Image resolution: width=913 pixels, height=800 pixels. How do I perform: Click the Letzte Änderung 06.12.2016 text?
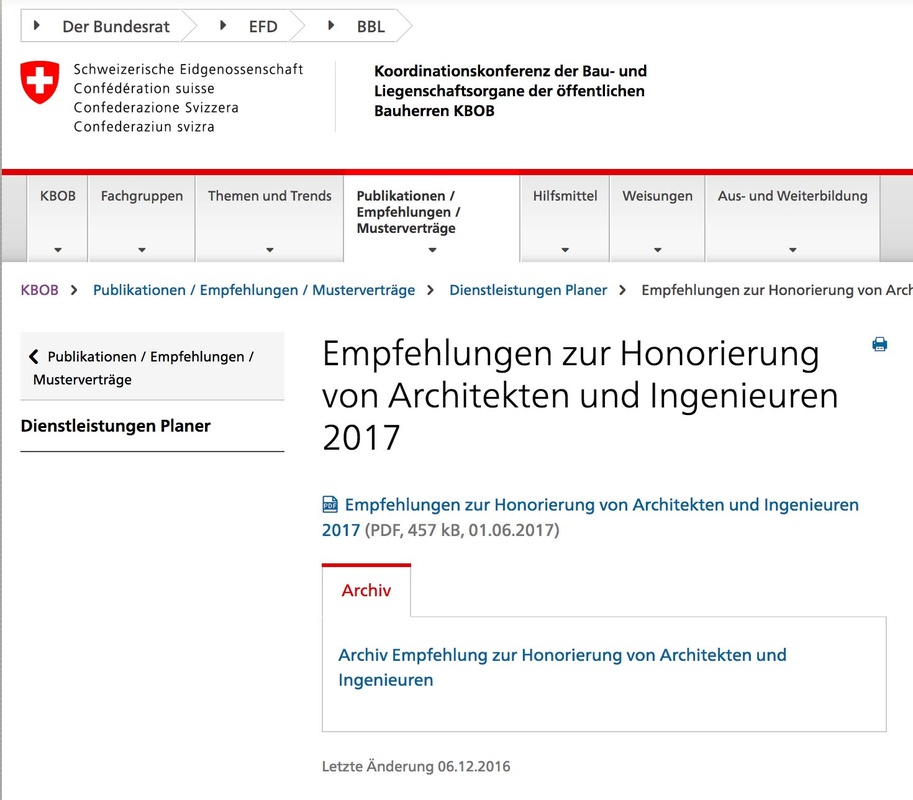tap(416, 766)
